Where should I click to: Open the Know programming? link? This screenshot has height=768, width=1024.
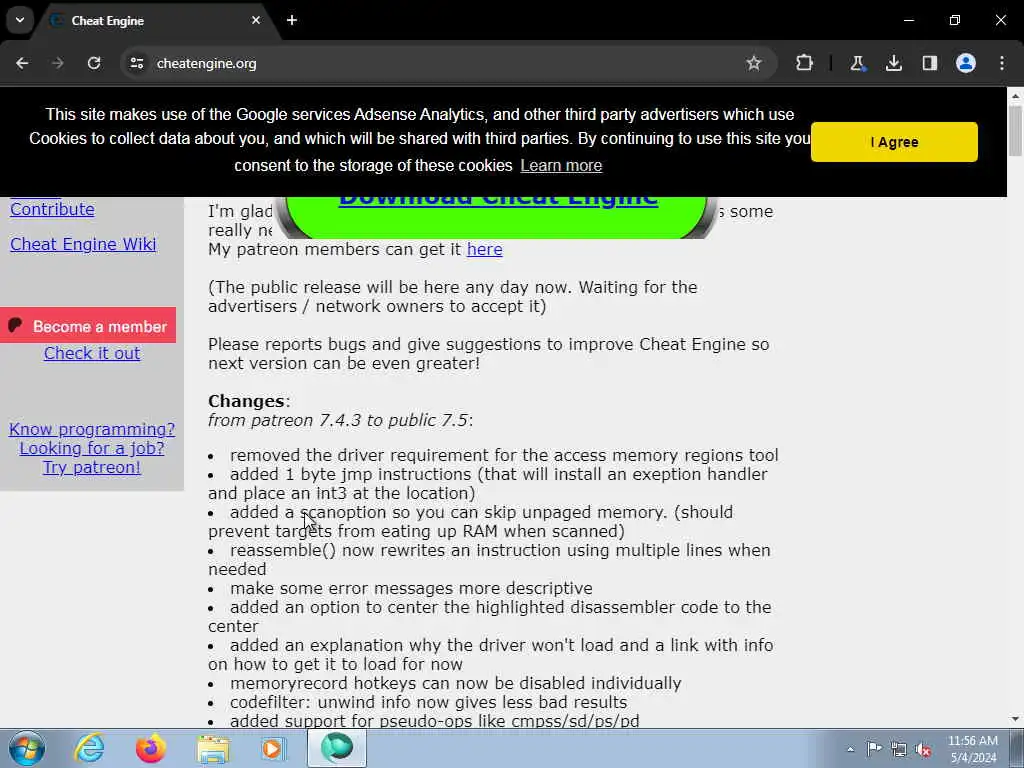(92, 429)
